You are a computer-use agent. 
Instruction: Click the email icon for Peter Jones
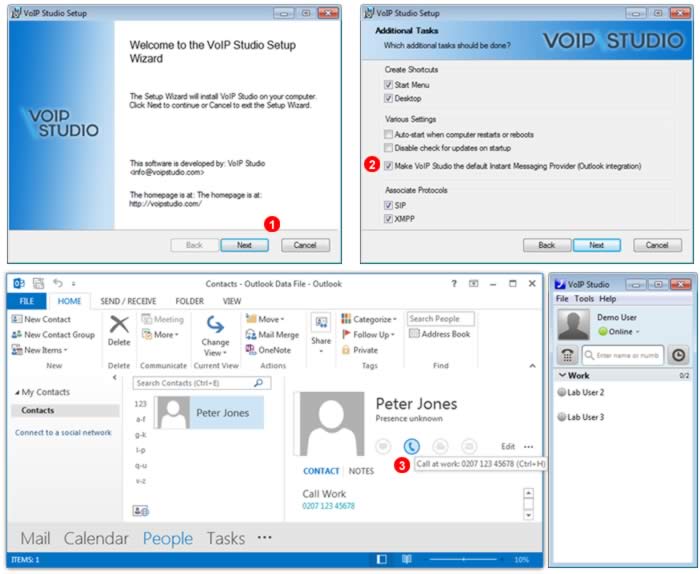(469, 446)
